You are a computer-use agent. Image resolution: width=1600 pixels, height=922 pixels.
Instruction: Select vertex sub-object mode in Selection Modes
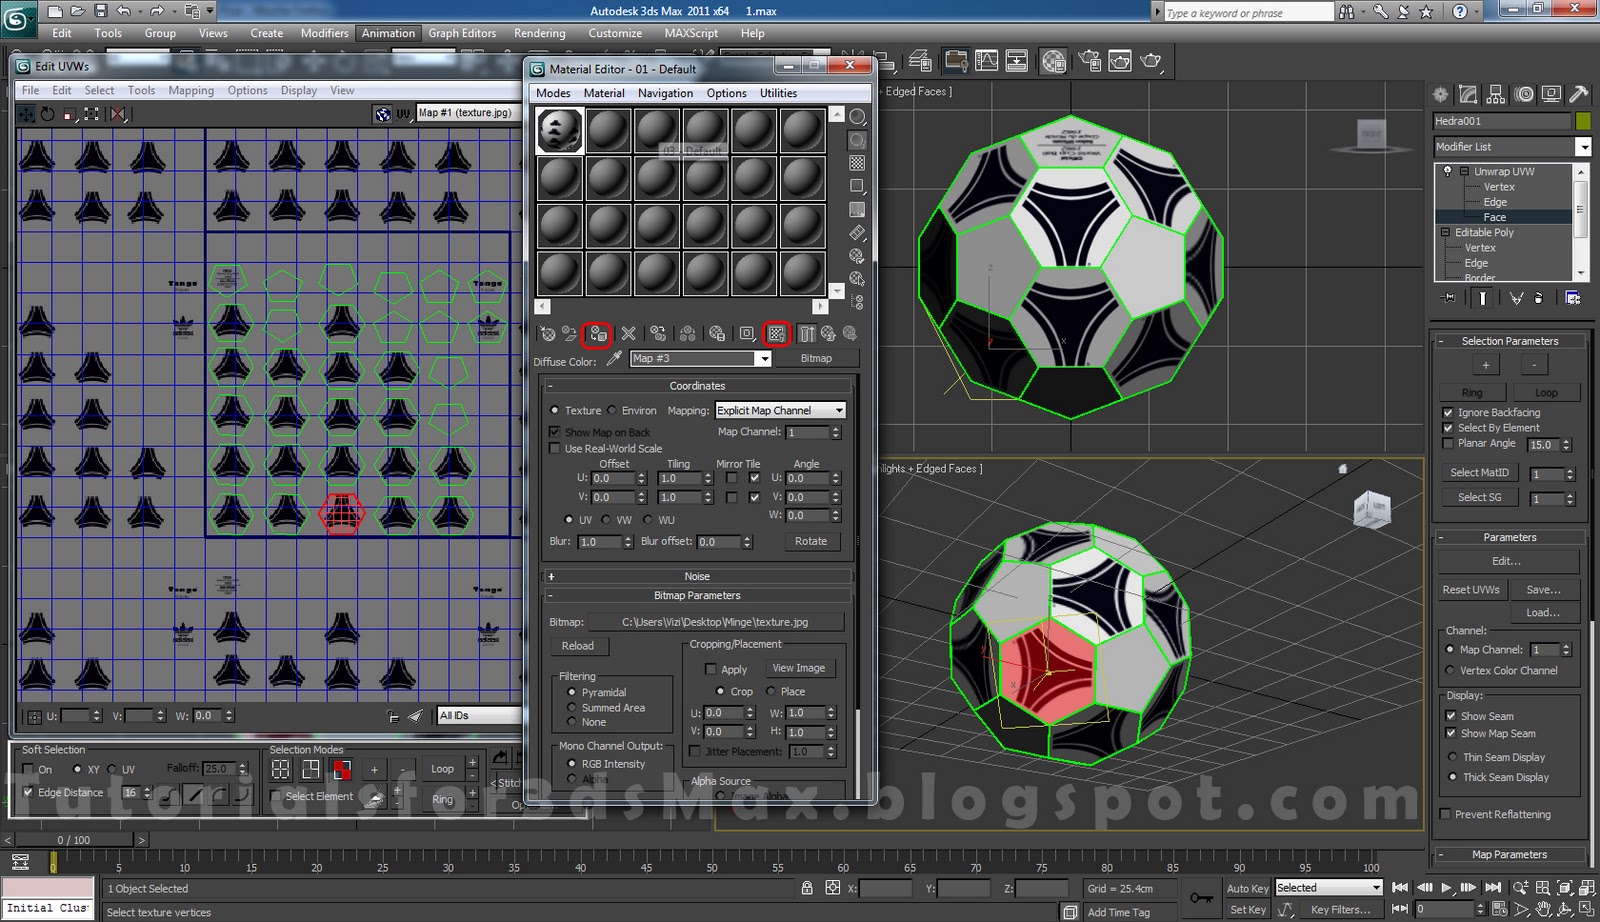[281, 769]
